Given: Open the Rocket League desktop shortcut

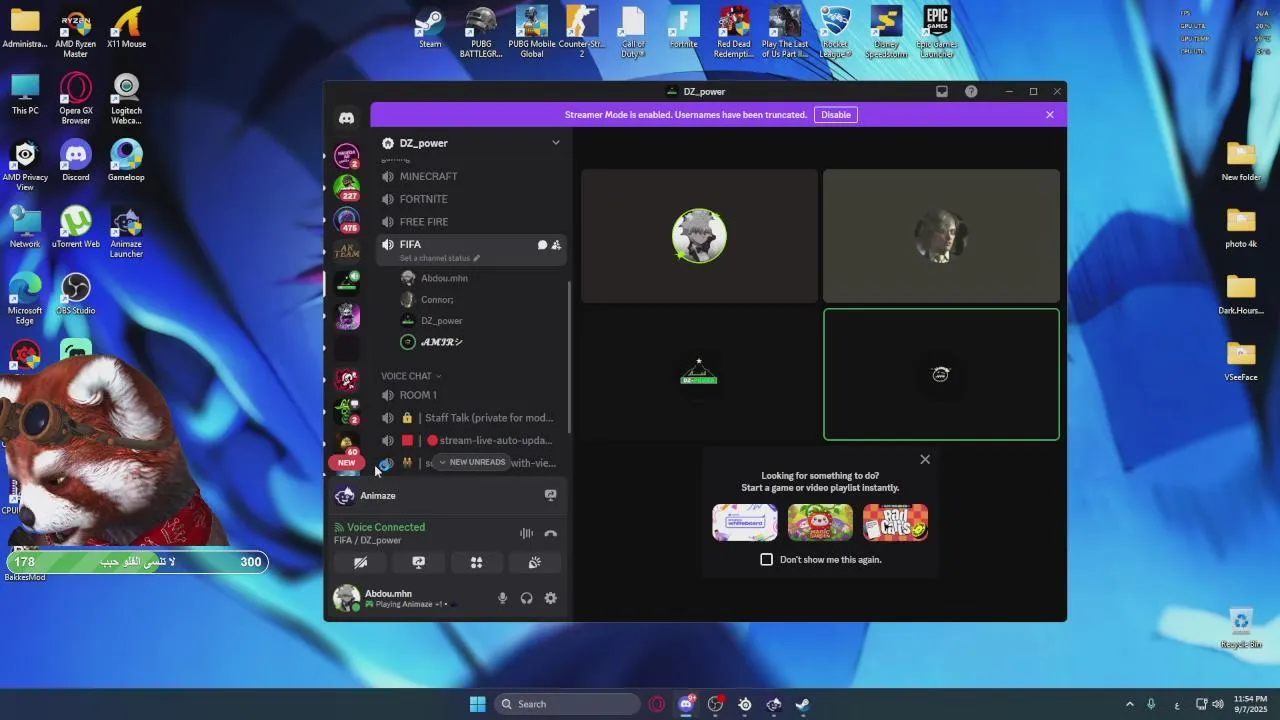Looking at the screenshot, I should (835, 32).
